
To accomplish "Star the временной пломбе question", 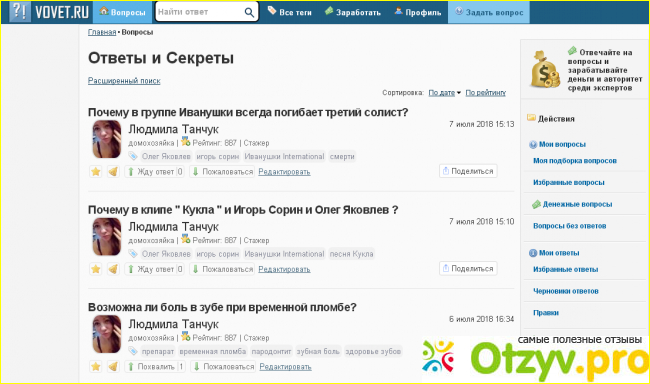I will click(96, 367).
